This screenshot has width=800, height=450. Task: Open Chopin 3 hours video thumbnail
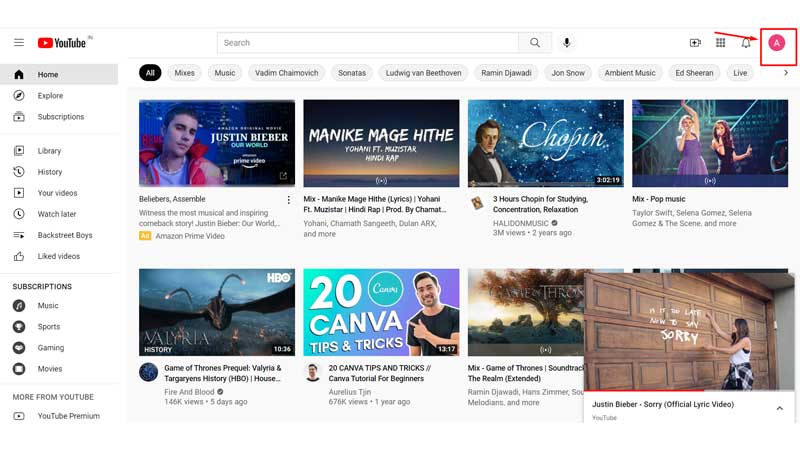(545, 143)
